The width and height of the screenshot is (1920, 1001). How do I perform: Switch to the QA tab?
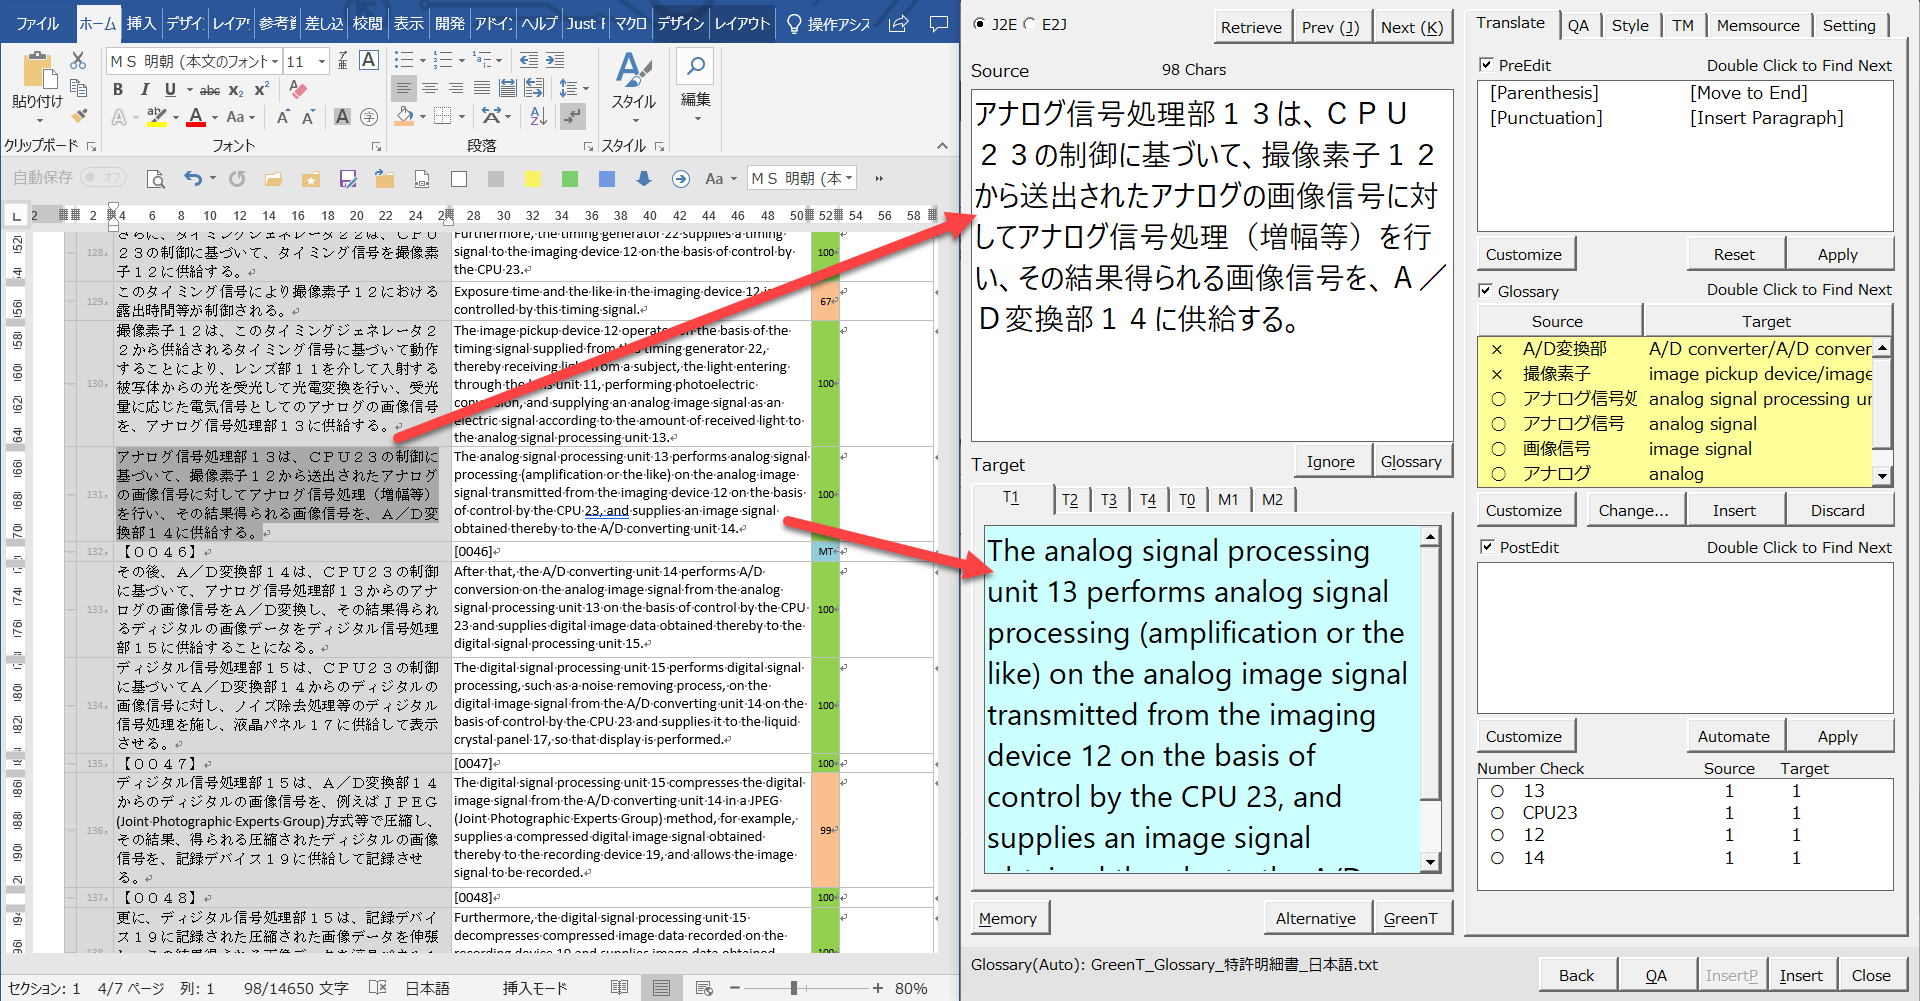(1578, 25)
